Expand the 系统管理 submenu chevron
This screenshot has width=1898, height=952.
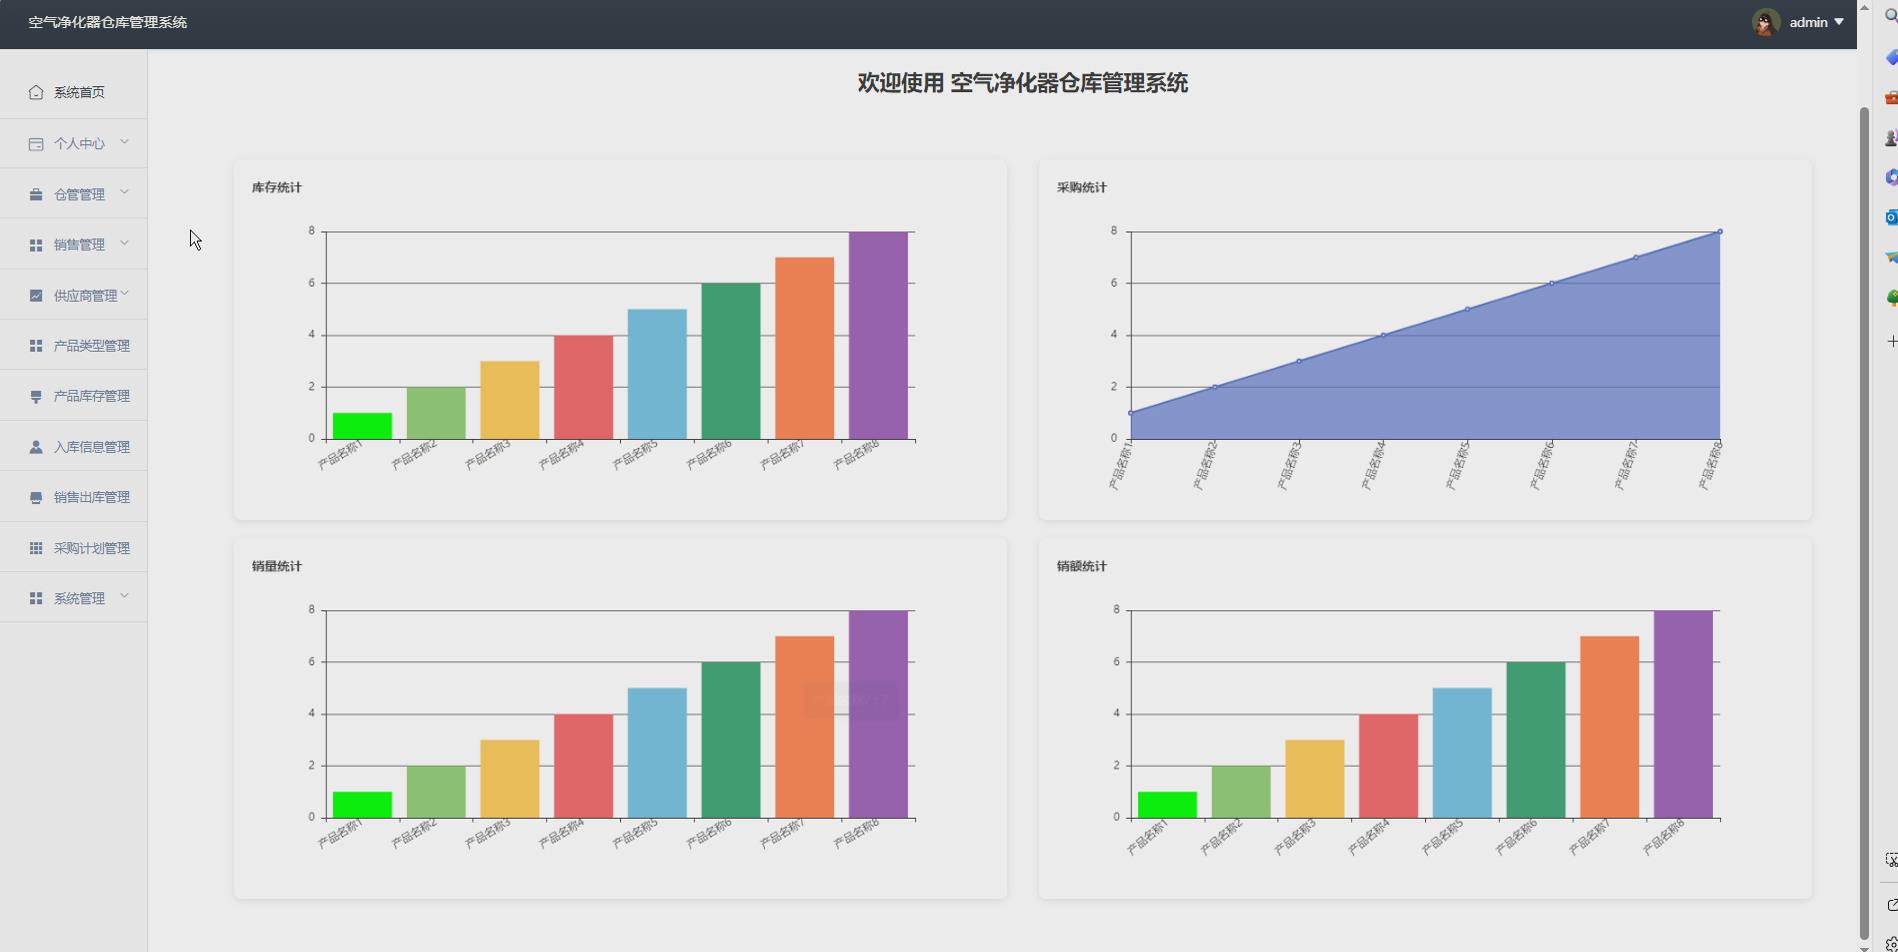tap(124, 597)
